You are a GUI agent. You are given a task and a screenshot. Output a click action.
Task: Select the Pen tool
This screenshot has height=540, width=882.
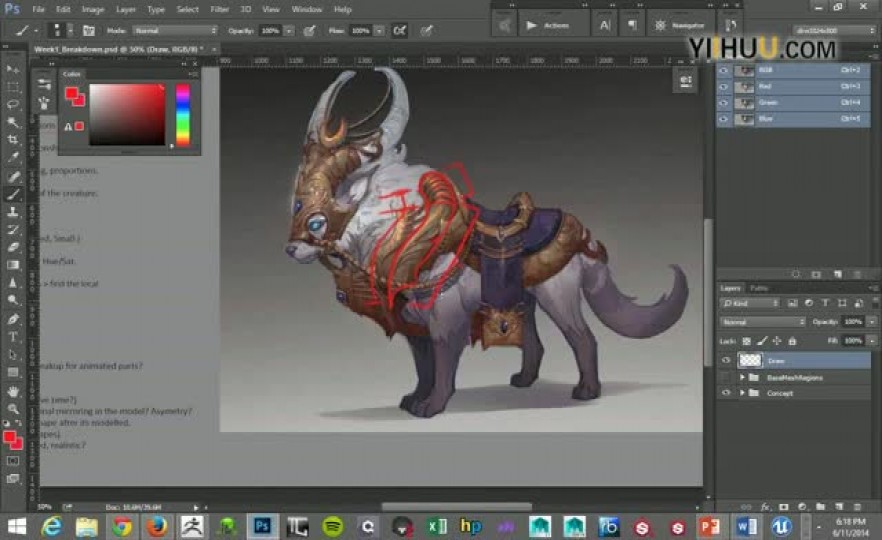point(12,319)
